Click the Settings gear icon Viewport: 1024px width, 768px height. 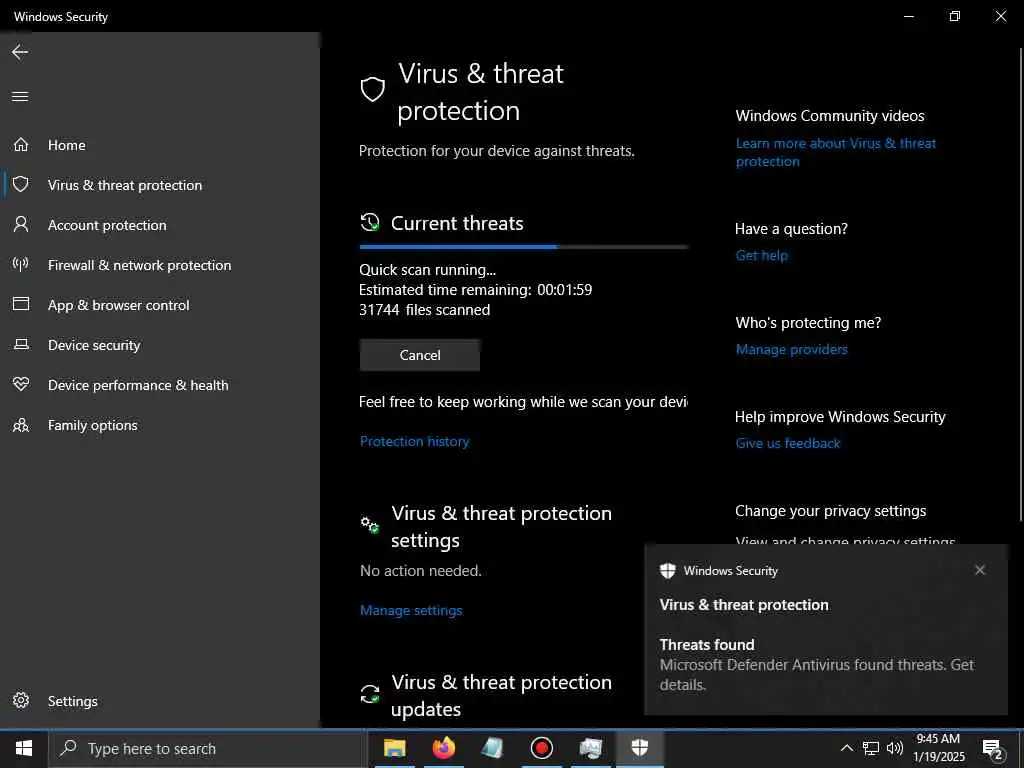(x=21, y=700)
